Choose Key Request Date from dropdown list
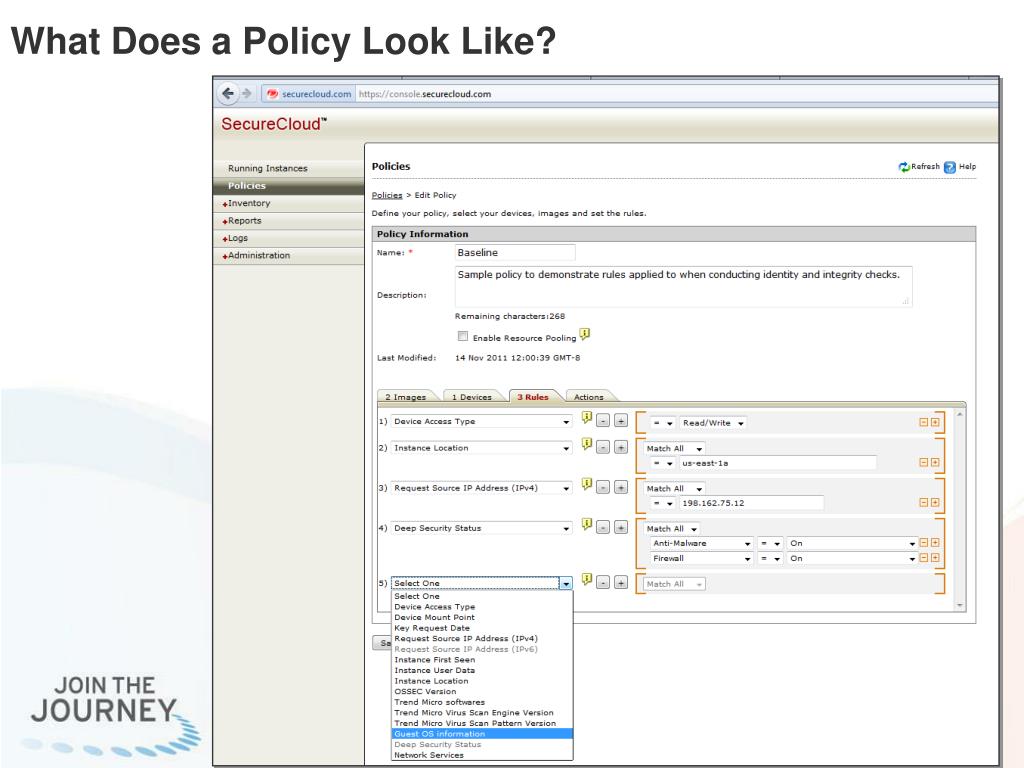The image size is (1024, 768). pyautogui.click(x=483, y=628)
